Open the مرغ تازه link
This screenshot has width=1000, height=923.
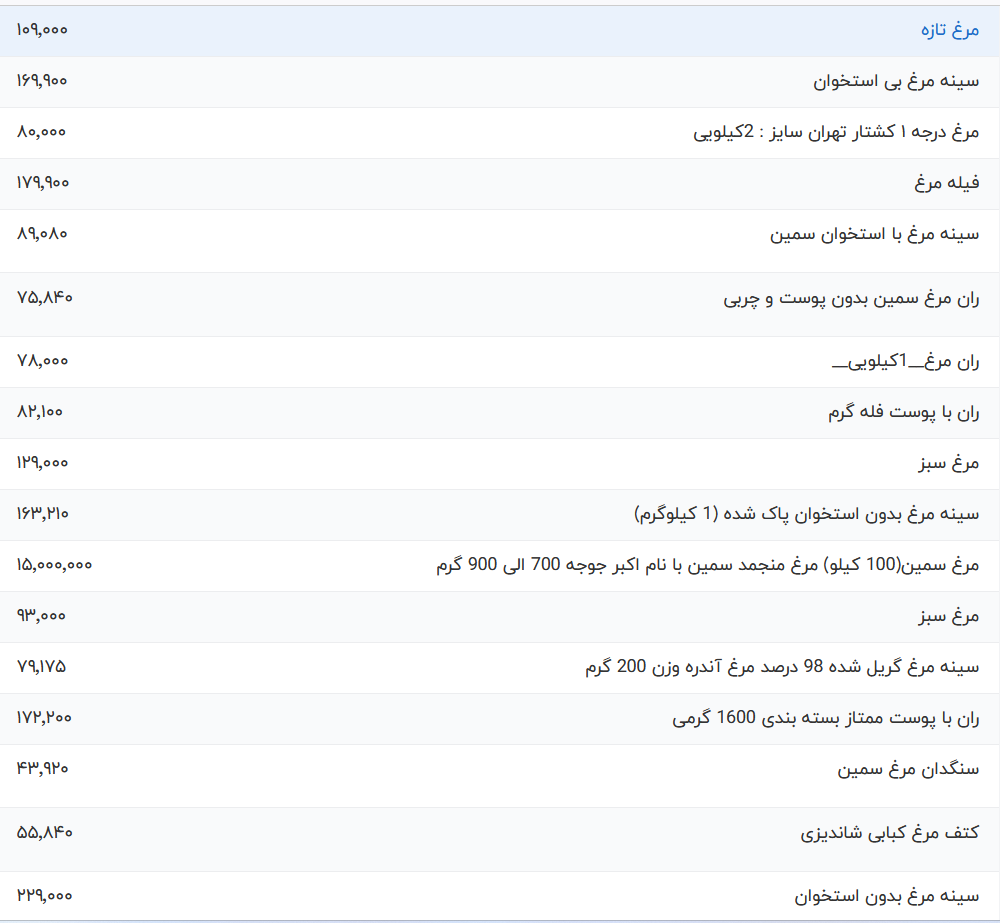[x=950, y=30]
